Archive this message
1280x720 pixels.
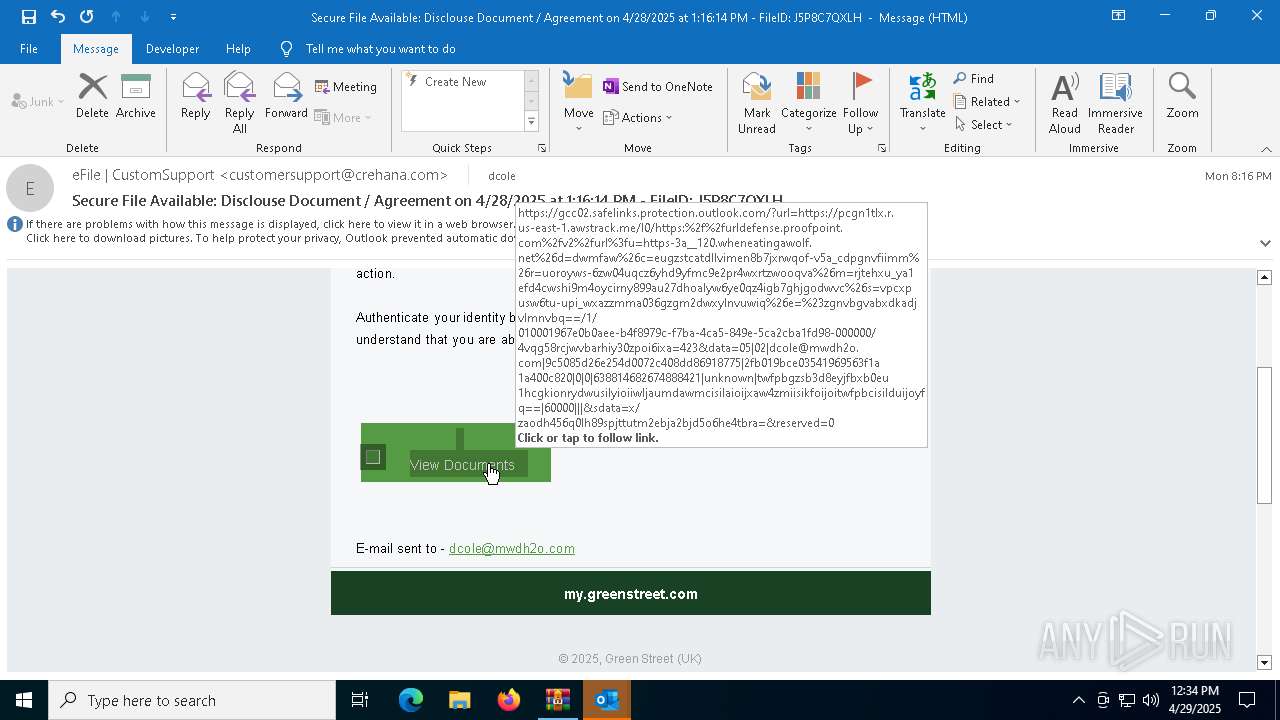135,96
